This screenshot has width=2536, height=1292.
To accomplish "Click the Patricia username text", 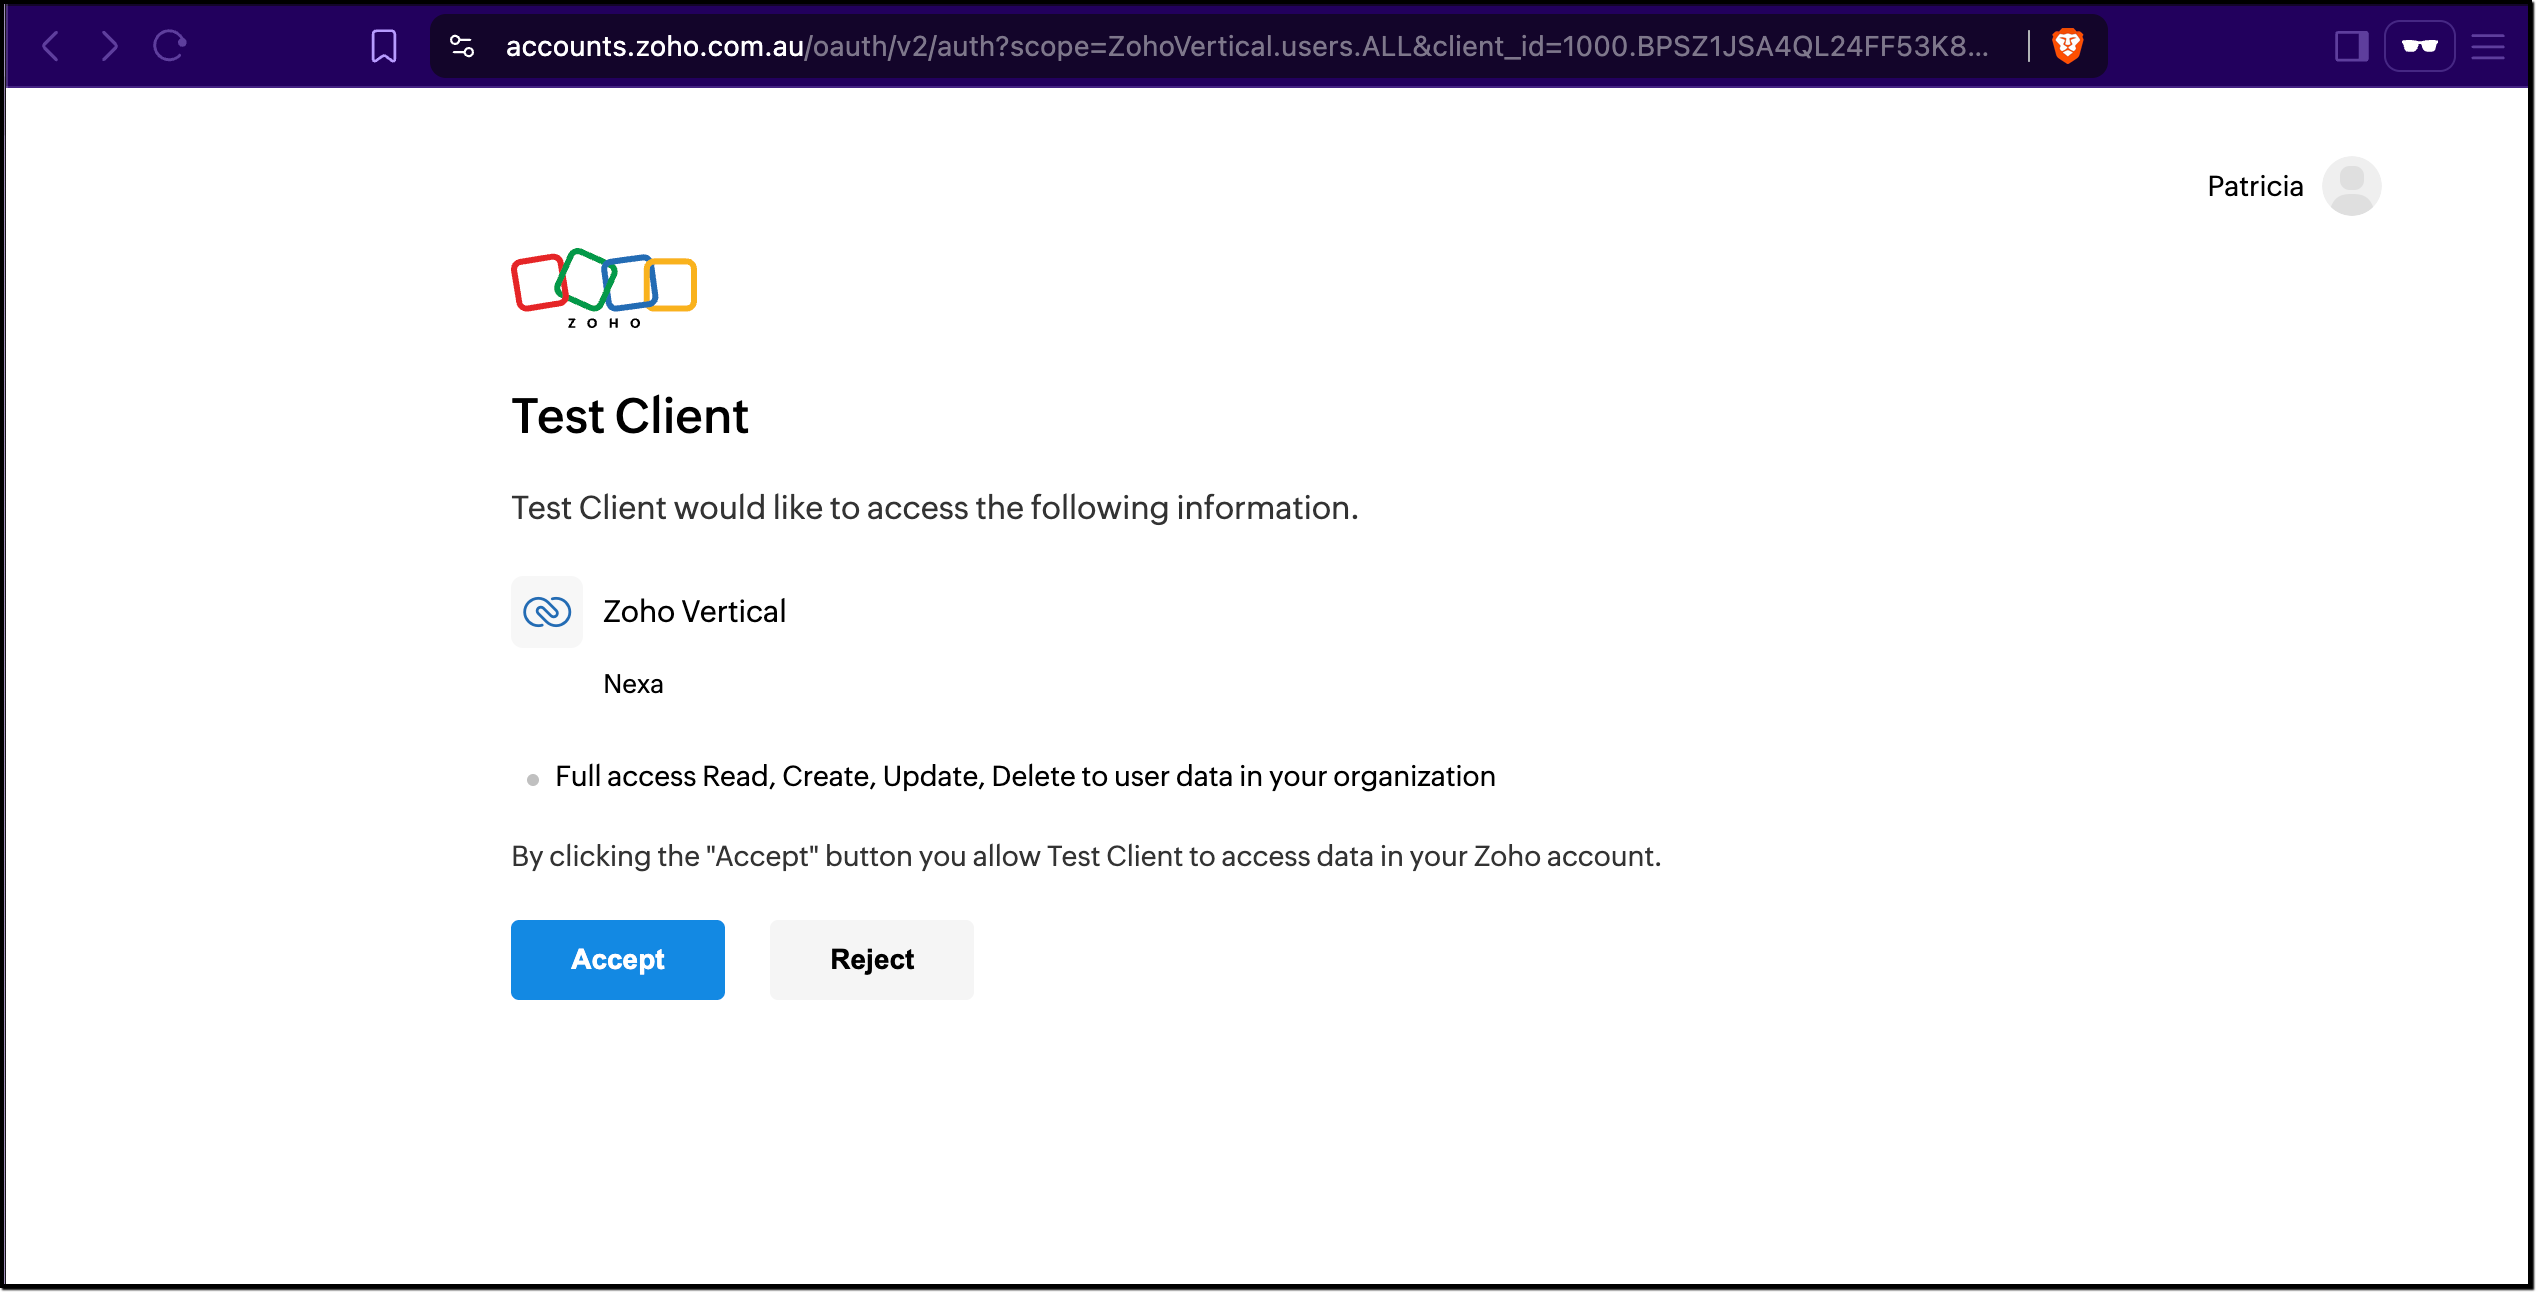I will pos(2255,187).
